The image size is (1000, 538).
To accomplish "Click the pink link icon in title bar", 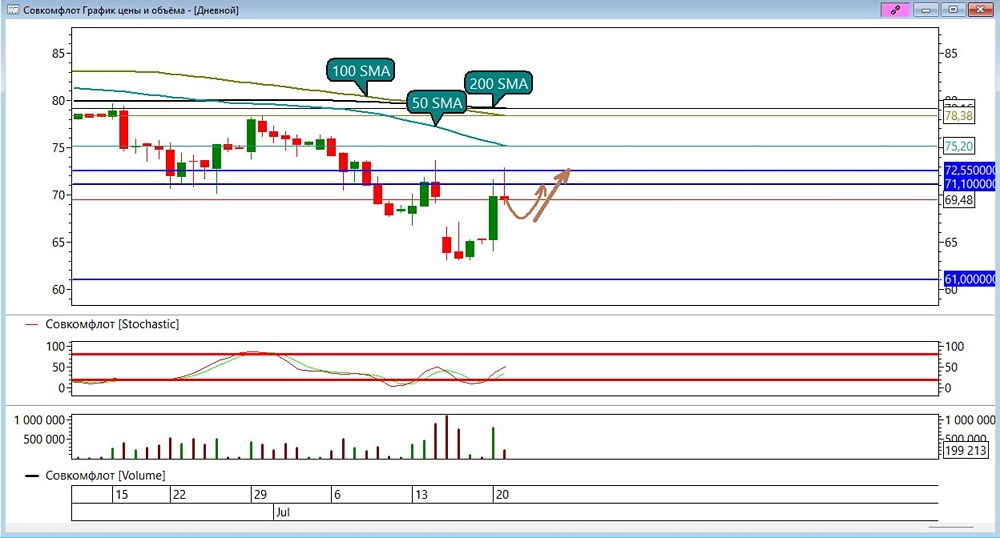I will 895,10.
